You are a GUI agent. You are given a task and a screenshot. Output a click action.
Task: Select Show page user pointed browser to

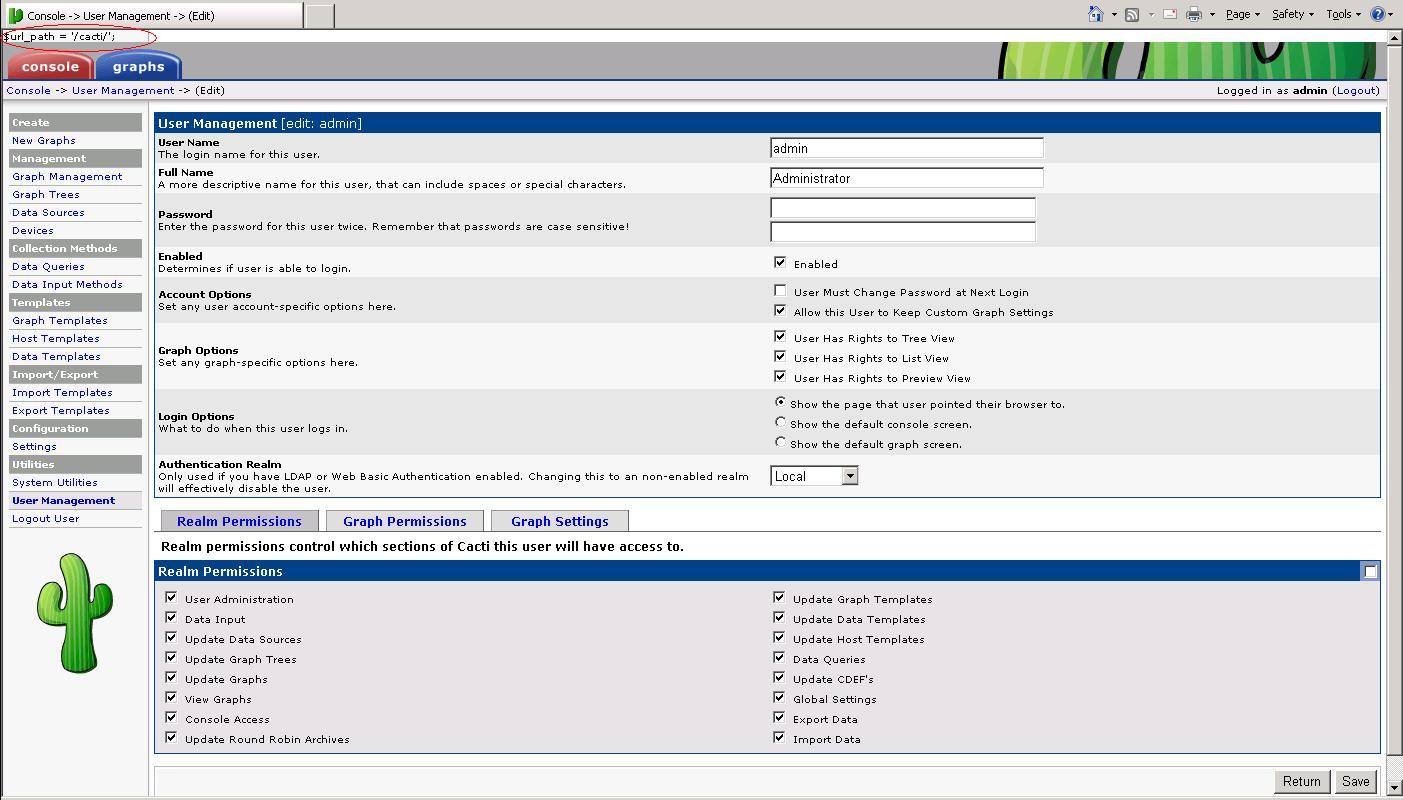(780, 402)
